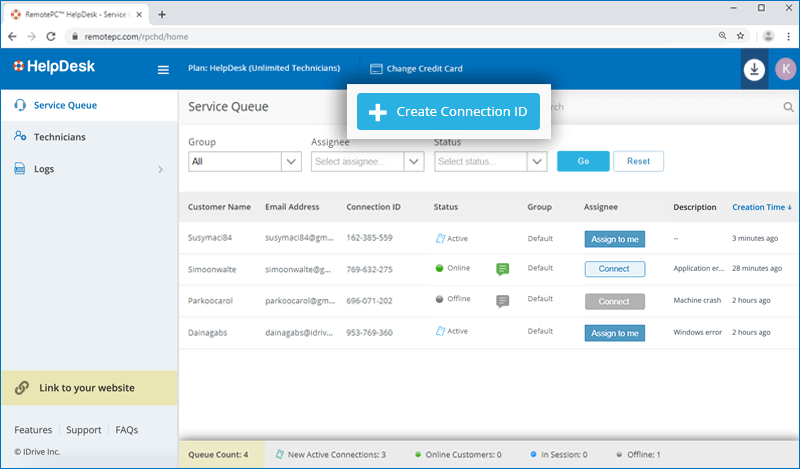Click the hamburger menu icon in header
This screenshot has width=800, height=469.
tap(163, 69)
